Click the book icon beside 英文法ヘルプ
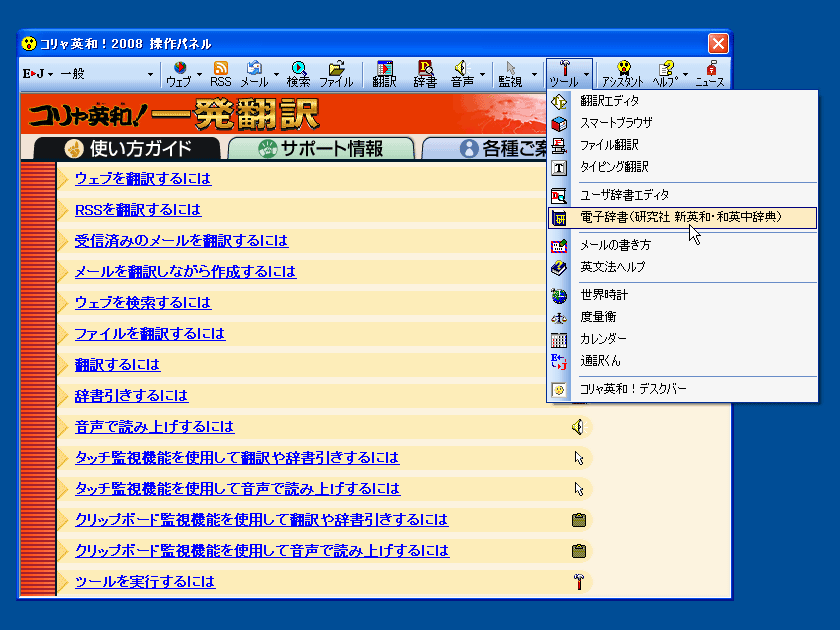 (559, 268)
